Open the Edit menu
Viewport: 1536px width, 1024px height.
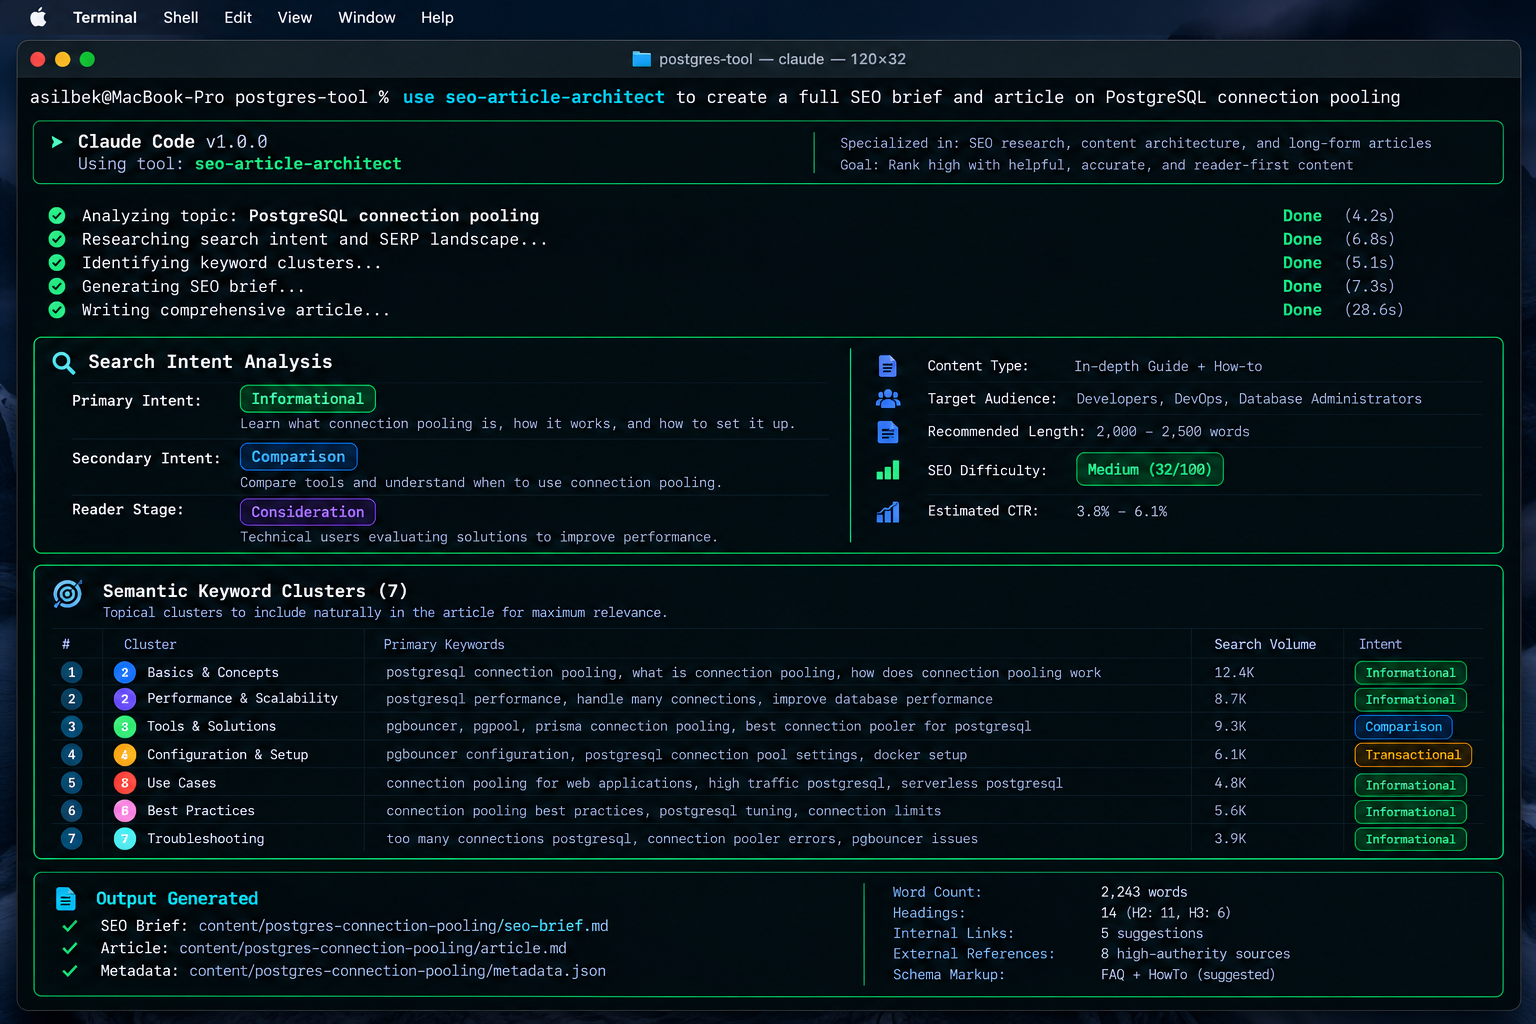coord(238,17)
